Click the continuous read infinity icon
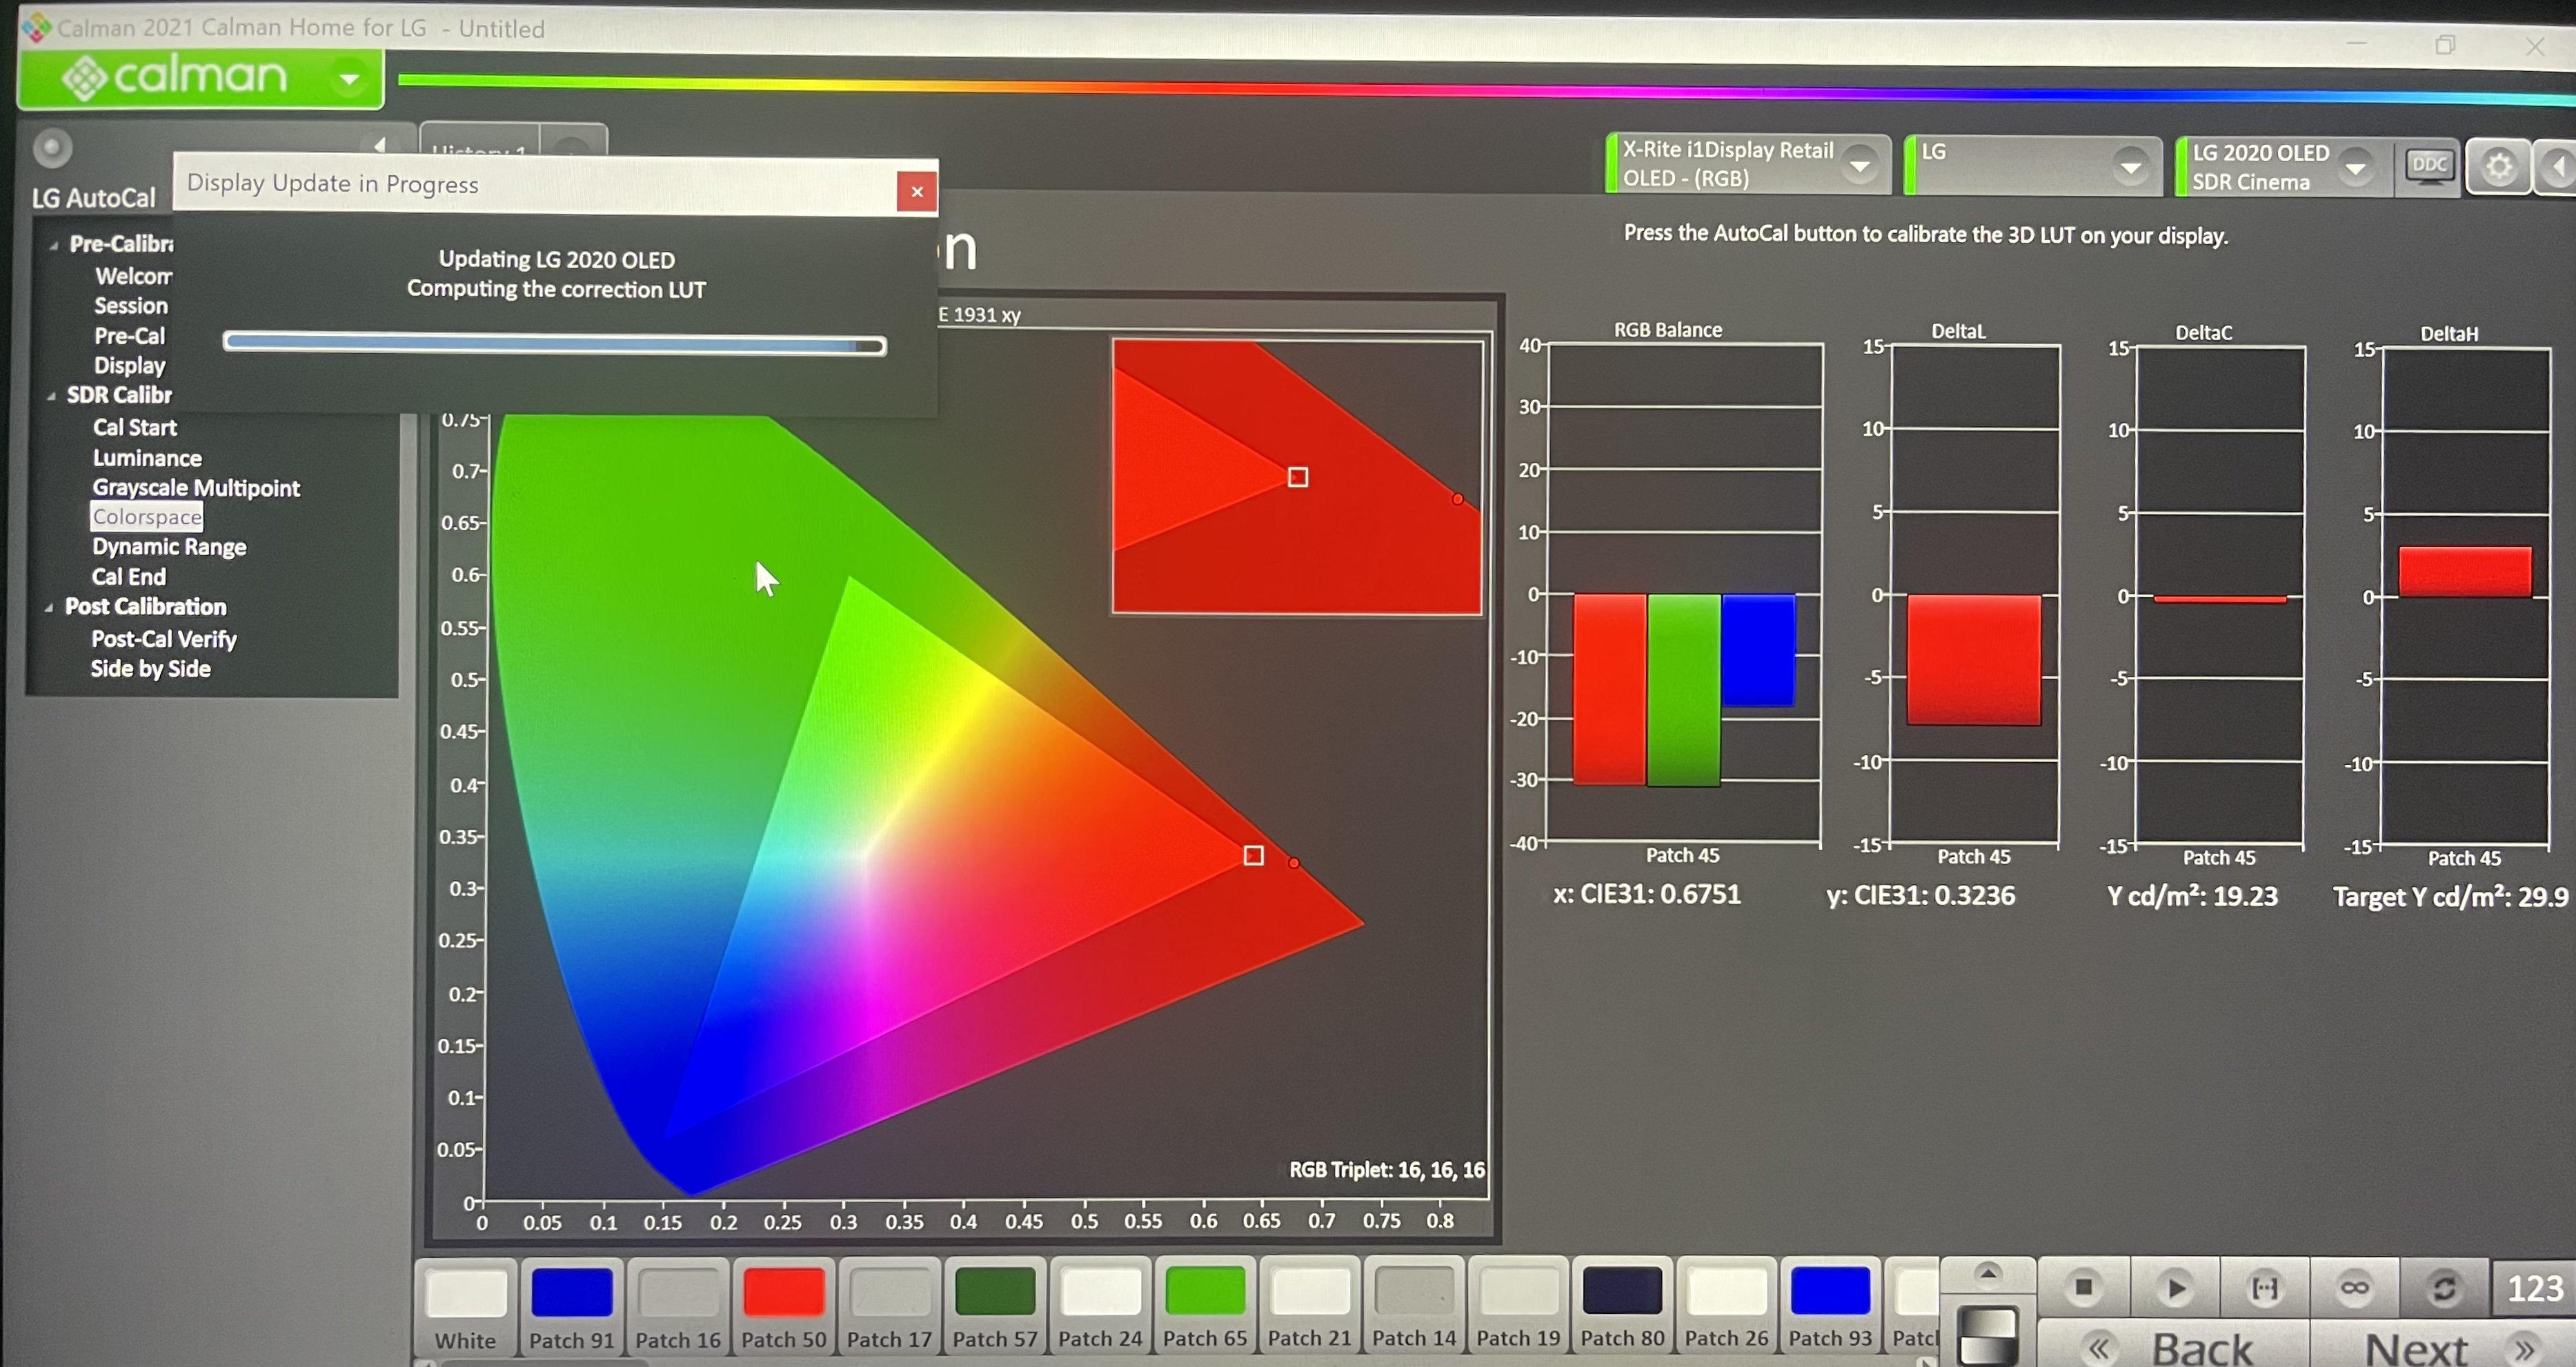This screenshot has width=2576, height=1367. click(2354, 1287)
